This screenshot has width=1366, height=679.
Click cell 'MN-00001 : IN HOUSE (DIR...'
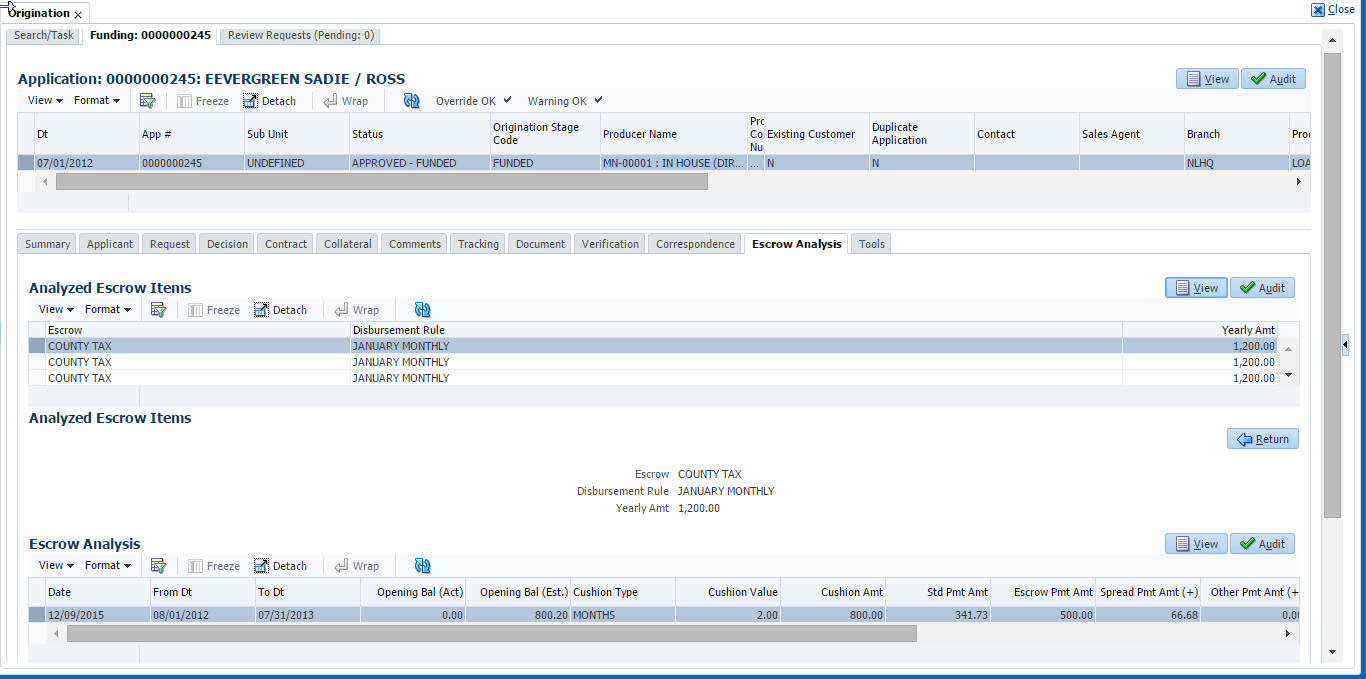pos(674,163)
